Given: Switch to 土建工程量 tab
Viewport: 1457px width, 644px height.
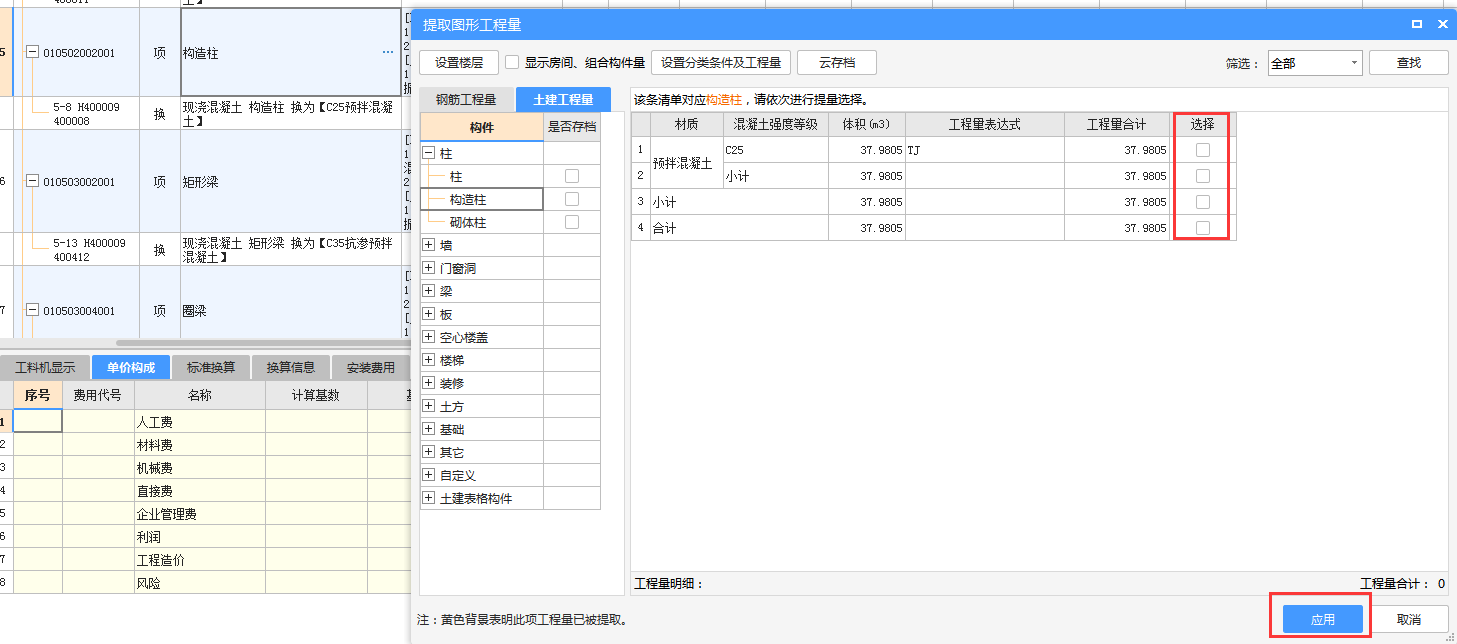Looking at the screenshot, I should pos(563,99).
